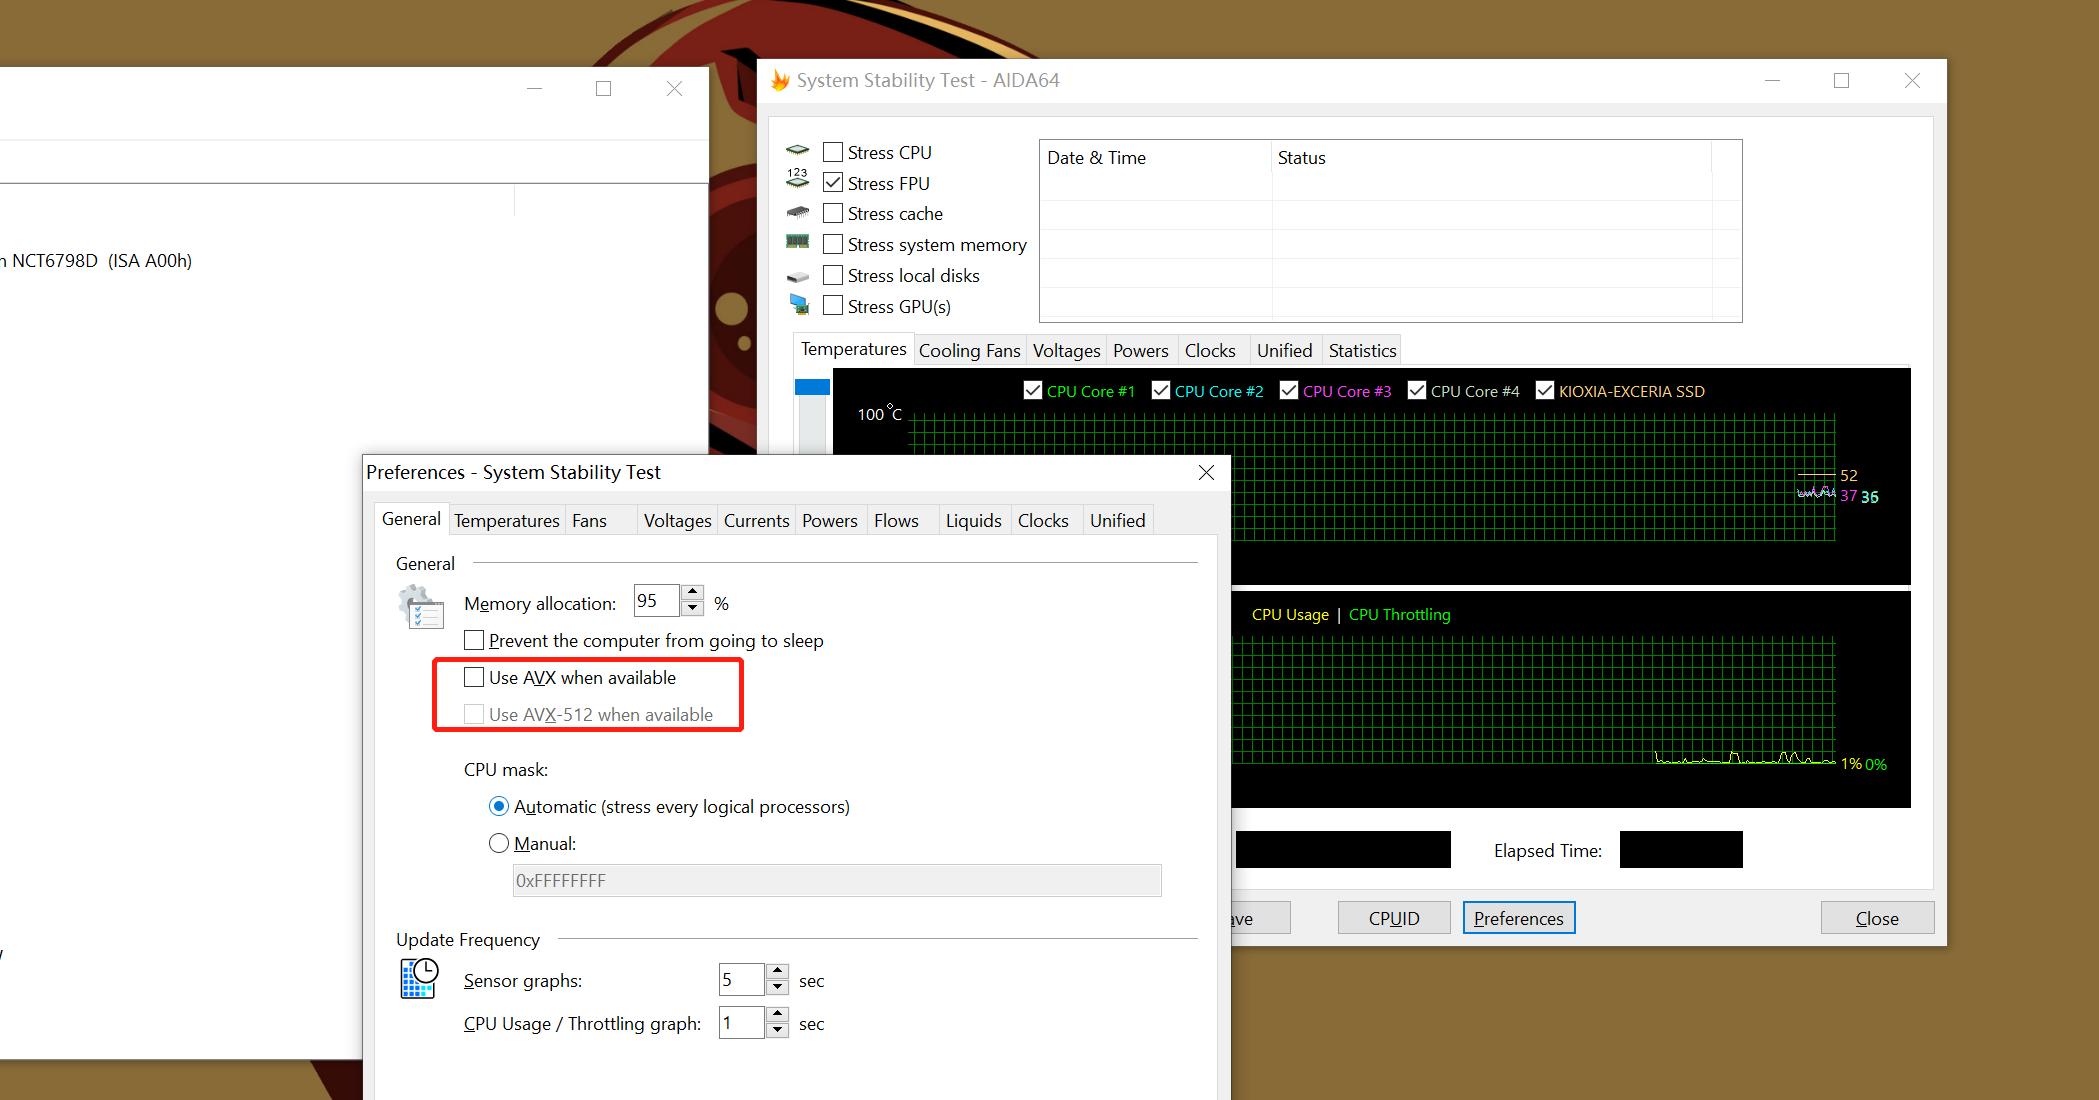Image resolution: width=2099 pixels, height=1100 pixels.
Task: Check Prevent the computer from going to sleep
Action: coord(474,641)
